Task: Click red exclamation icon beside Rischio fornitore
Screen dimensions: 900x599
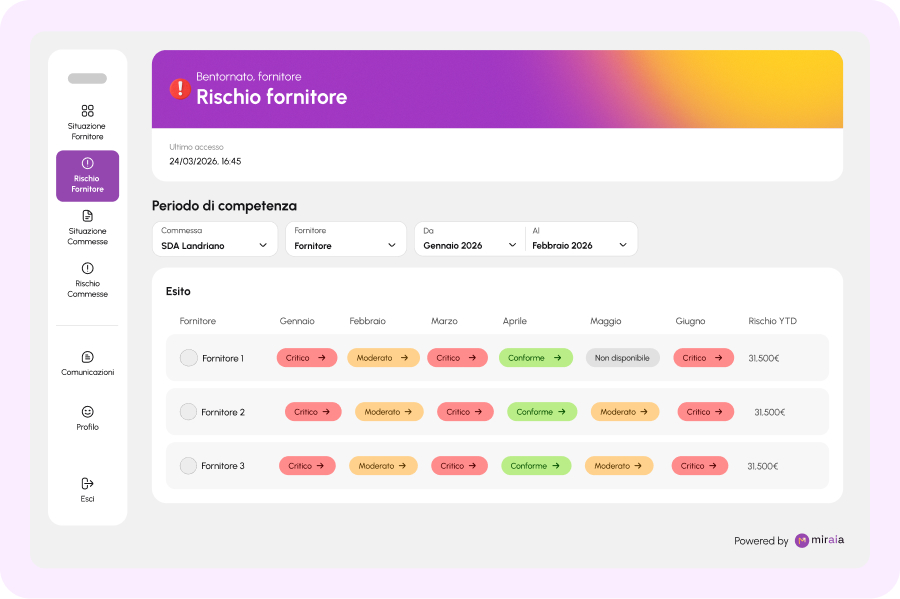Action: pos(180,88)
